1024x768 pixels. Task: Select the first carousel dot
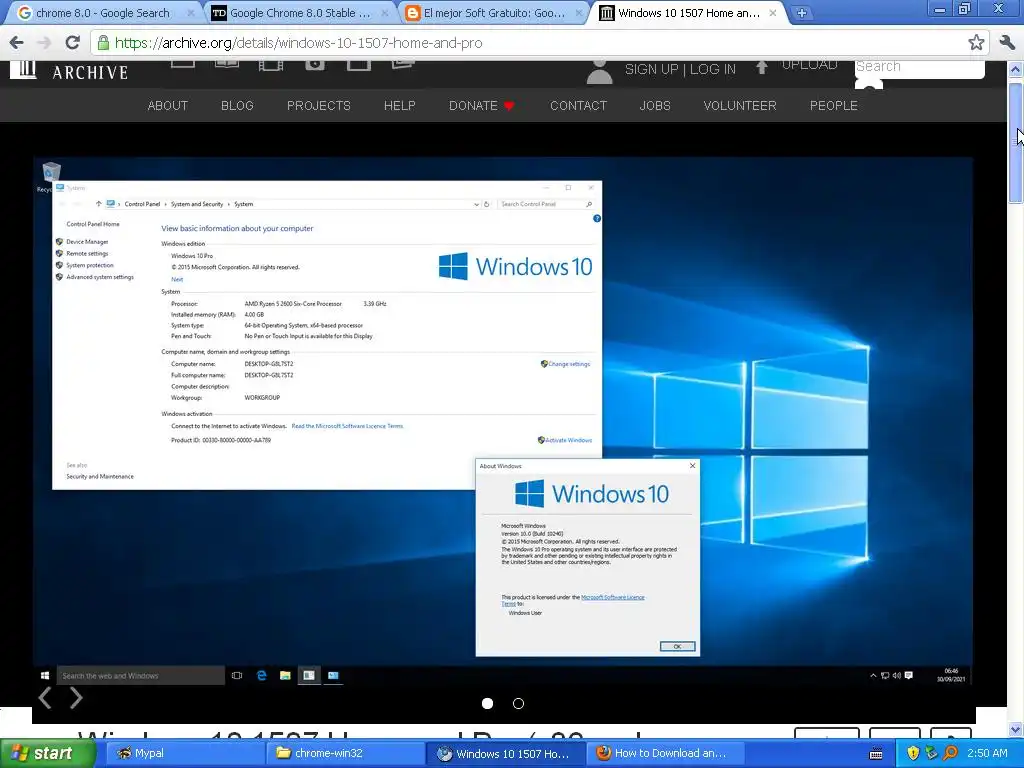point(487,703)
